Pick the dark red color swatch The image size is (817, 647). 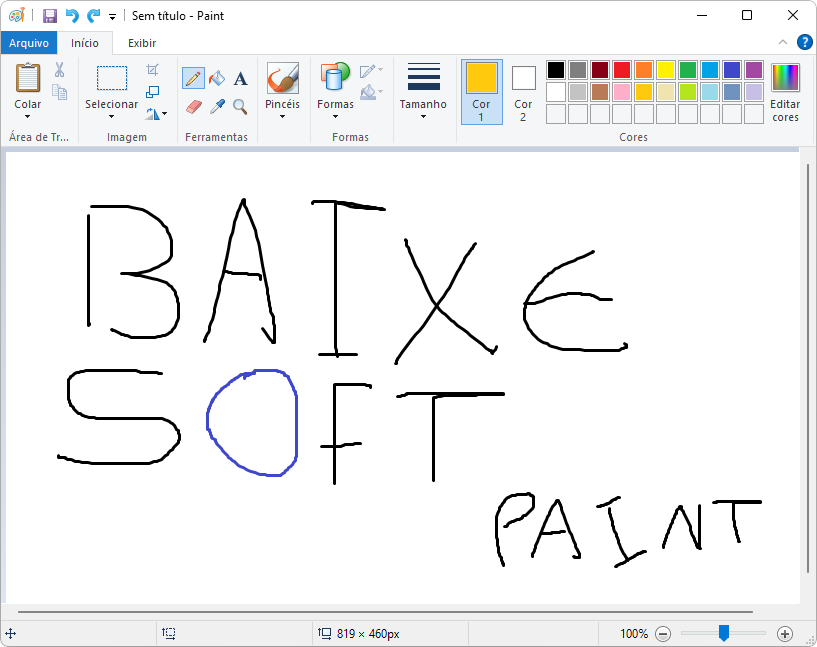[600, 70]
